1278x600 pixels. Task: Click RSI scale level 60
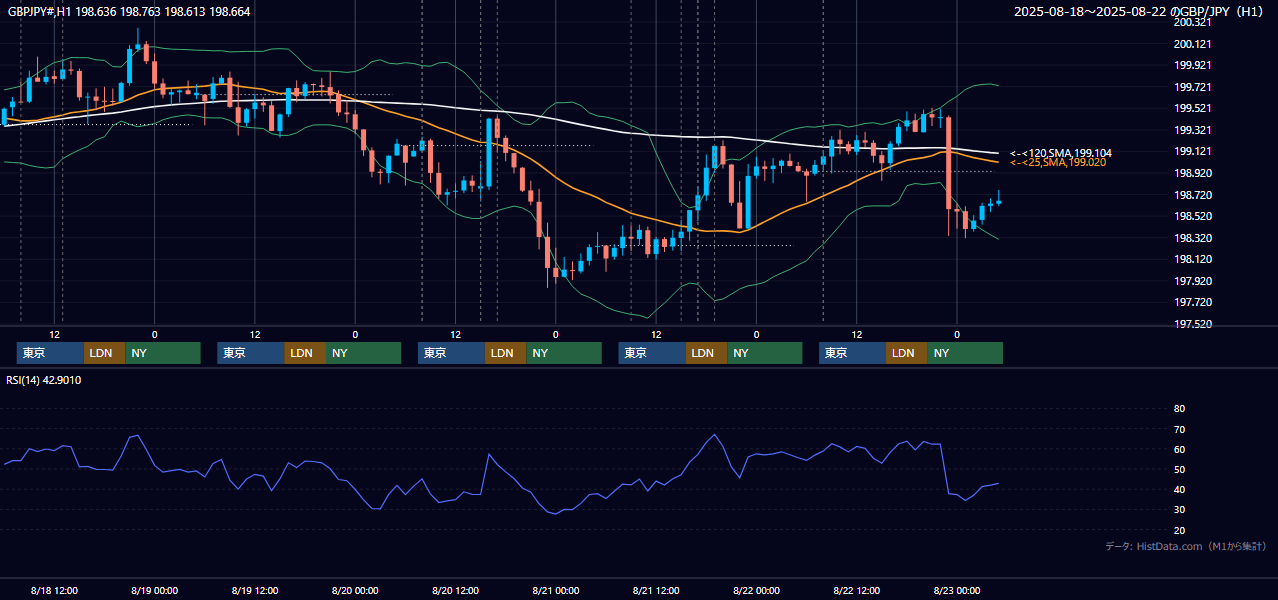click(x=1179, y=449)
